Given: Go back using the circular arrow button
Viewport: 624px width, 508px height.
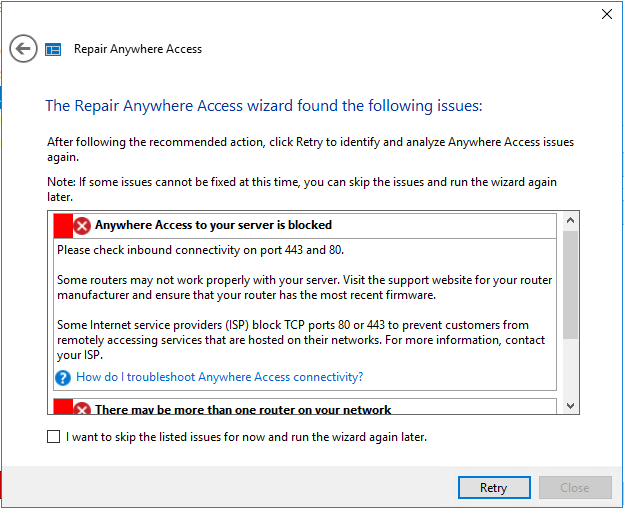Looking at the screenshot, I should point(23,49).
